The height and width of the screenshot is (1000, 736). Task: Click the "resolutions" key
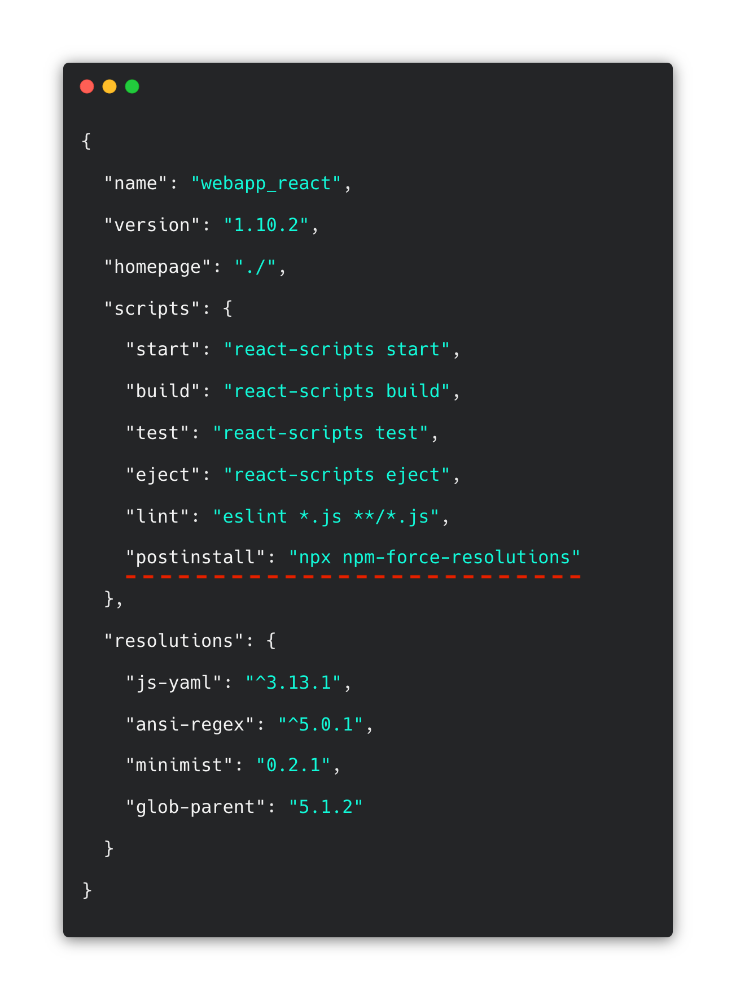174,640
